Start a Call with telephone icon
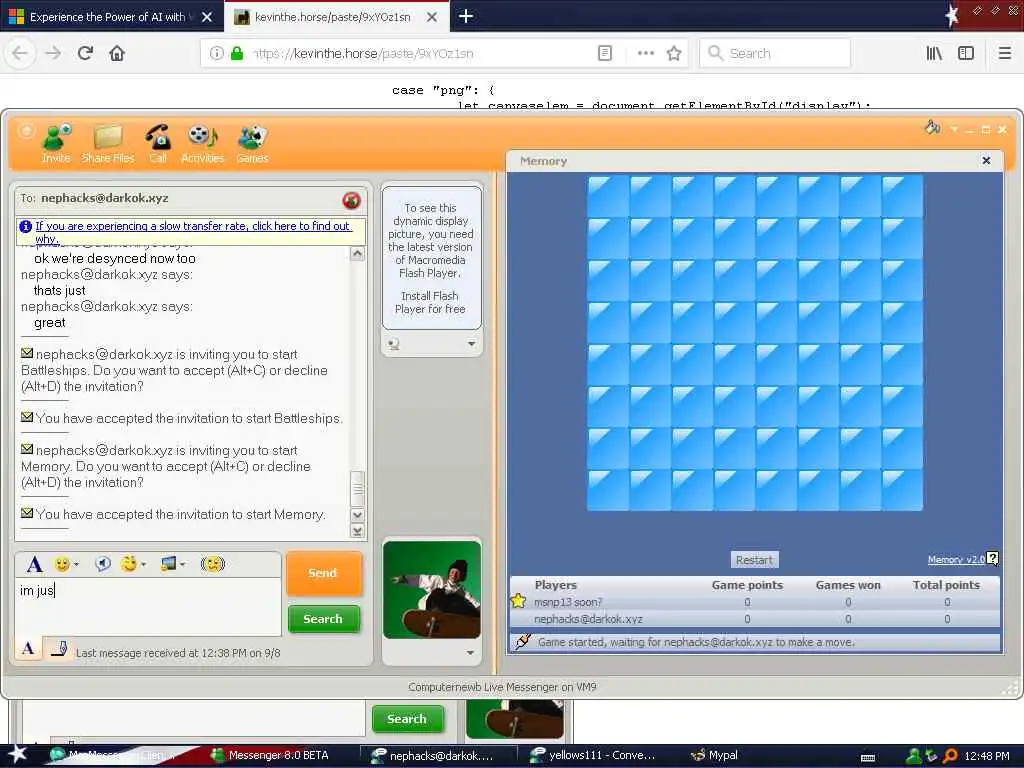Viewport: 1024px width, 768px height. [157, 144]
